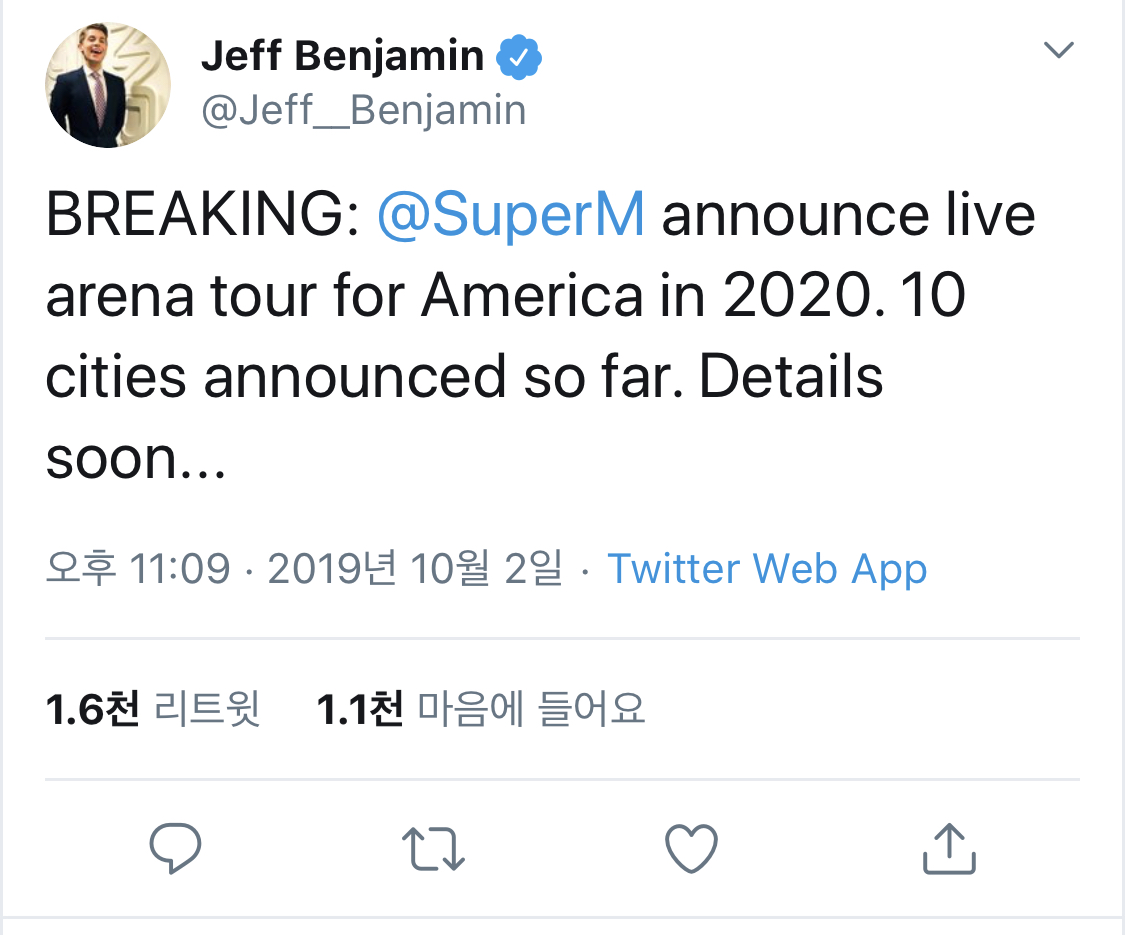The width and height of the screenshot is (1125, 935).
Task: Click the Twitter Web App source link
Action: tap(767, 569)
